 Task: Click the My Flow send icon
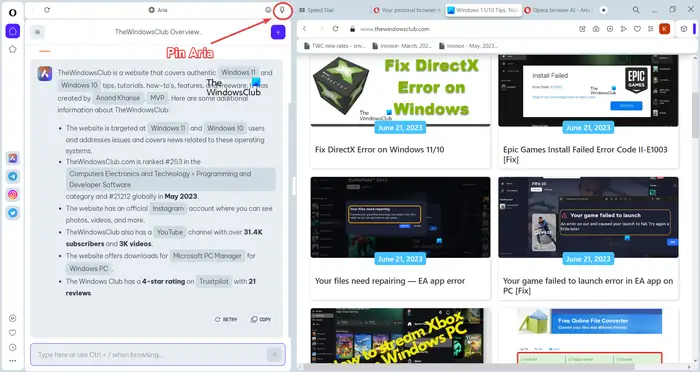pos(624,29)
